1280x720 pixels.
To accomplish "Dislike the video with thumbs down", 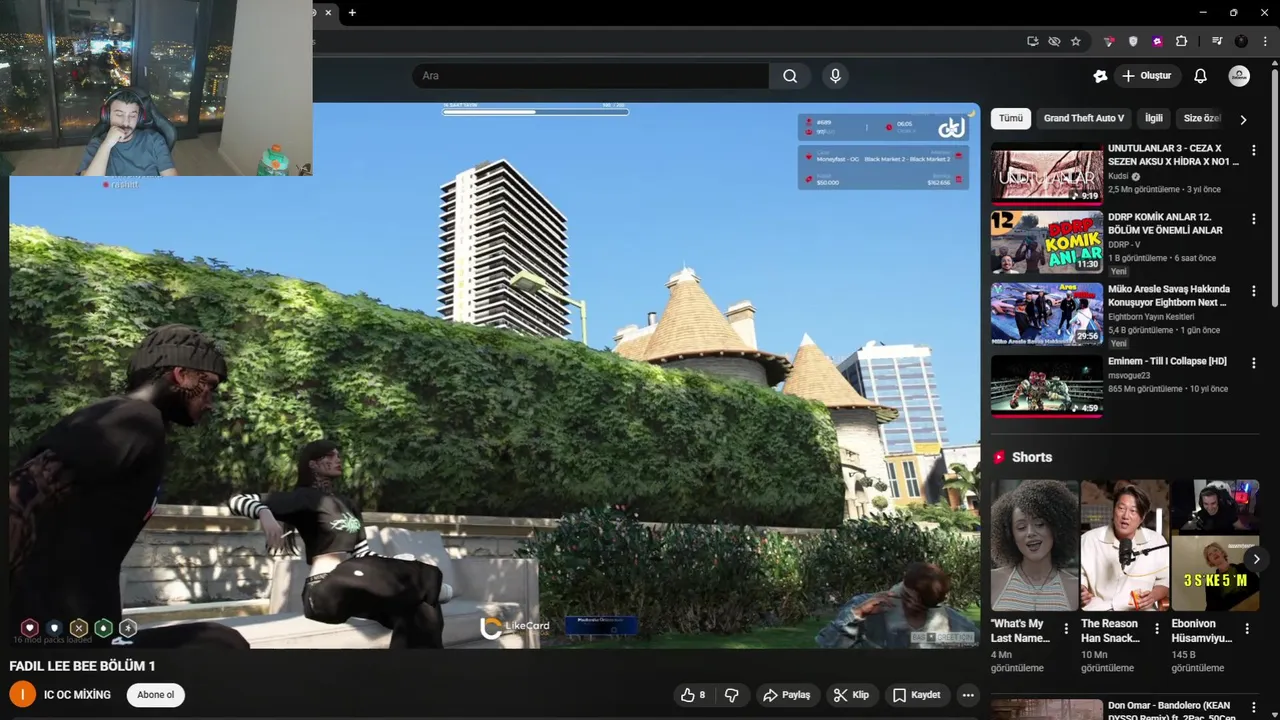I will click(732, 695).
